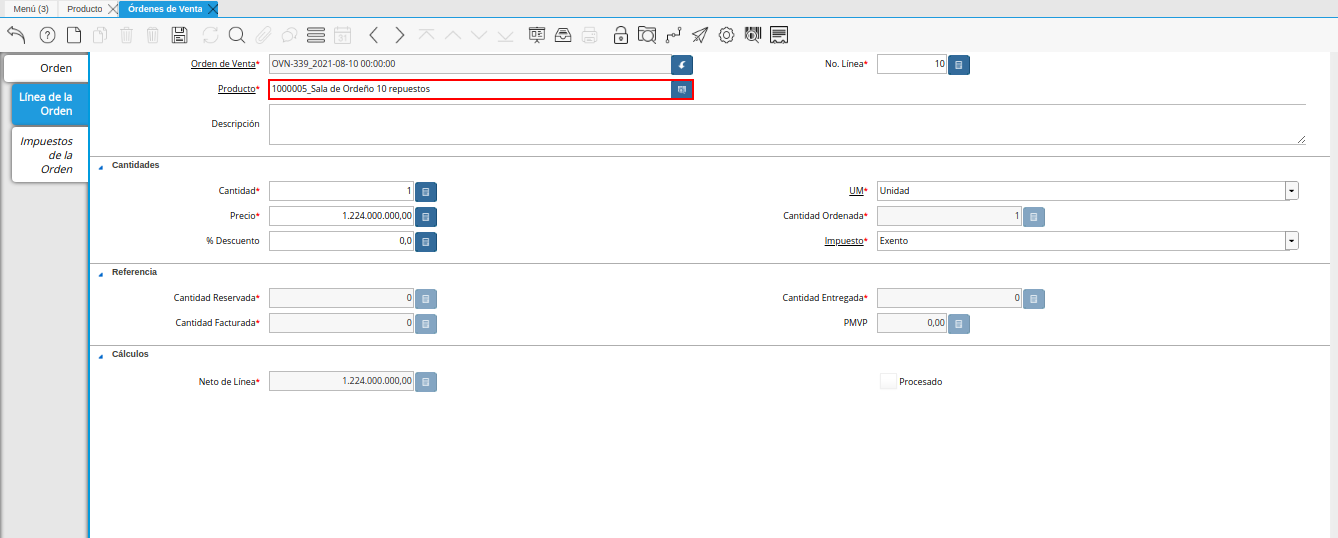Open the report presentation board icon
The height and width of the screenshot is (538, 1338).
pyautogui.click(x=537, y=35)
